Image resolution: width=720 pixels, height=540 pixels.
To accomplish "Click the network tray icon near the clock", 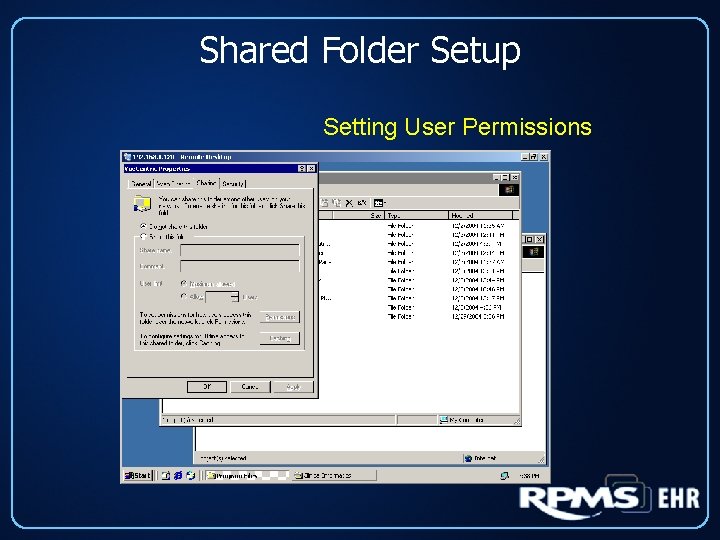I will click(505, 476).
